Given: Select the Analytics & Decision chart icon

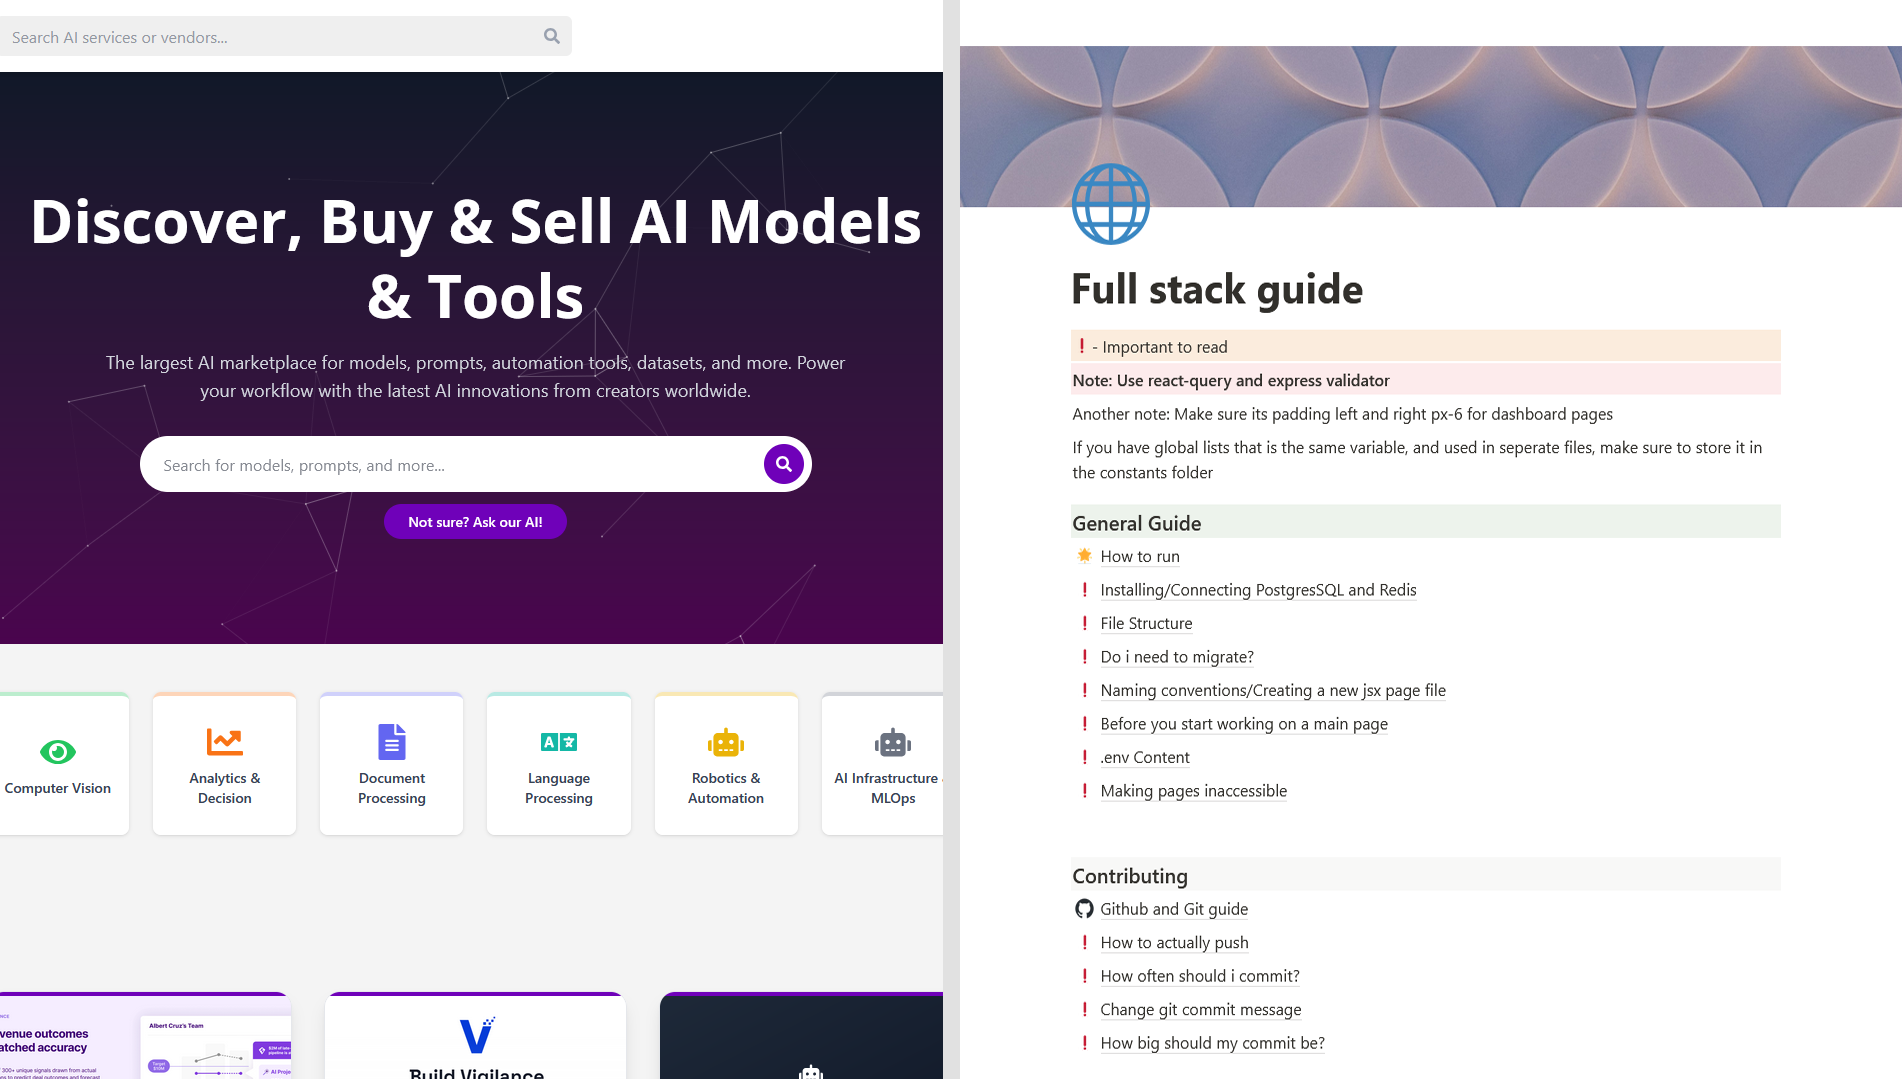Looking at the screenshot, I should pos(224,742).
